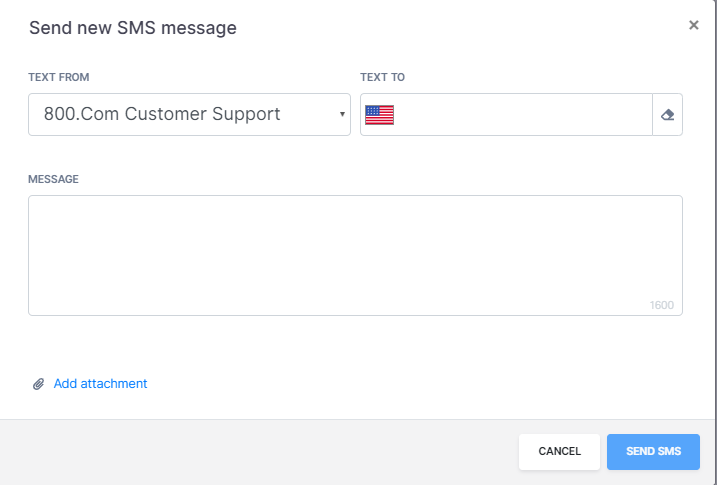Focus the Text To phone number field
The width and height of the screenshot is (717, 485).
[x=521, y=115]
